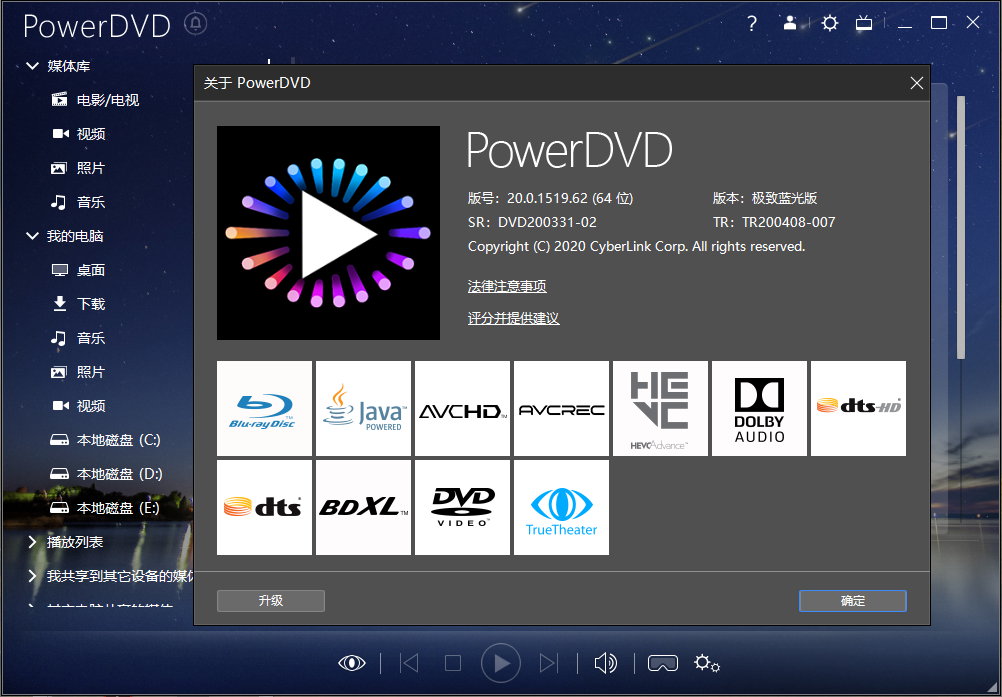Image resolution: width=1002 pixels, height=697 pixels.
Task: Maximize the PowerDVD window
Action: [x=939, y=23]
